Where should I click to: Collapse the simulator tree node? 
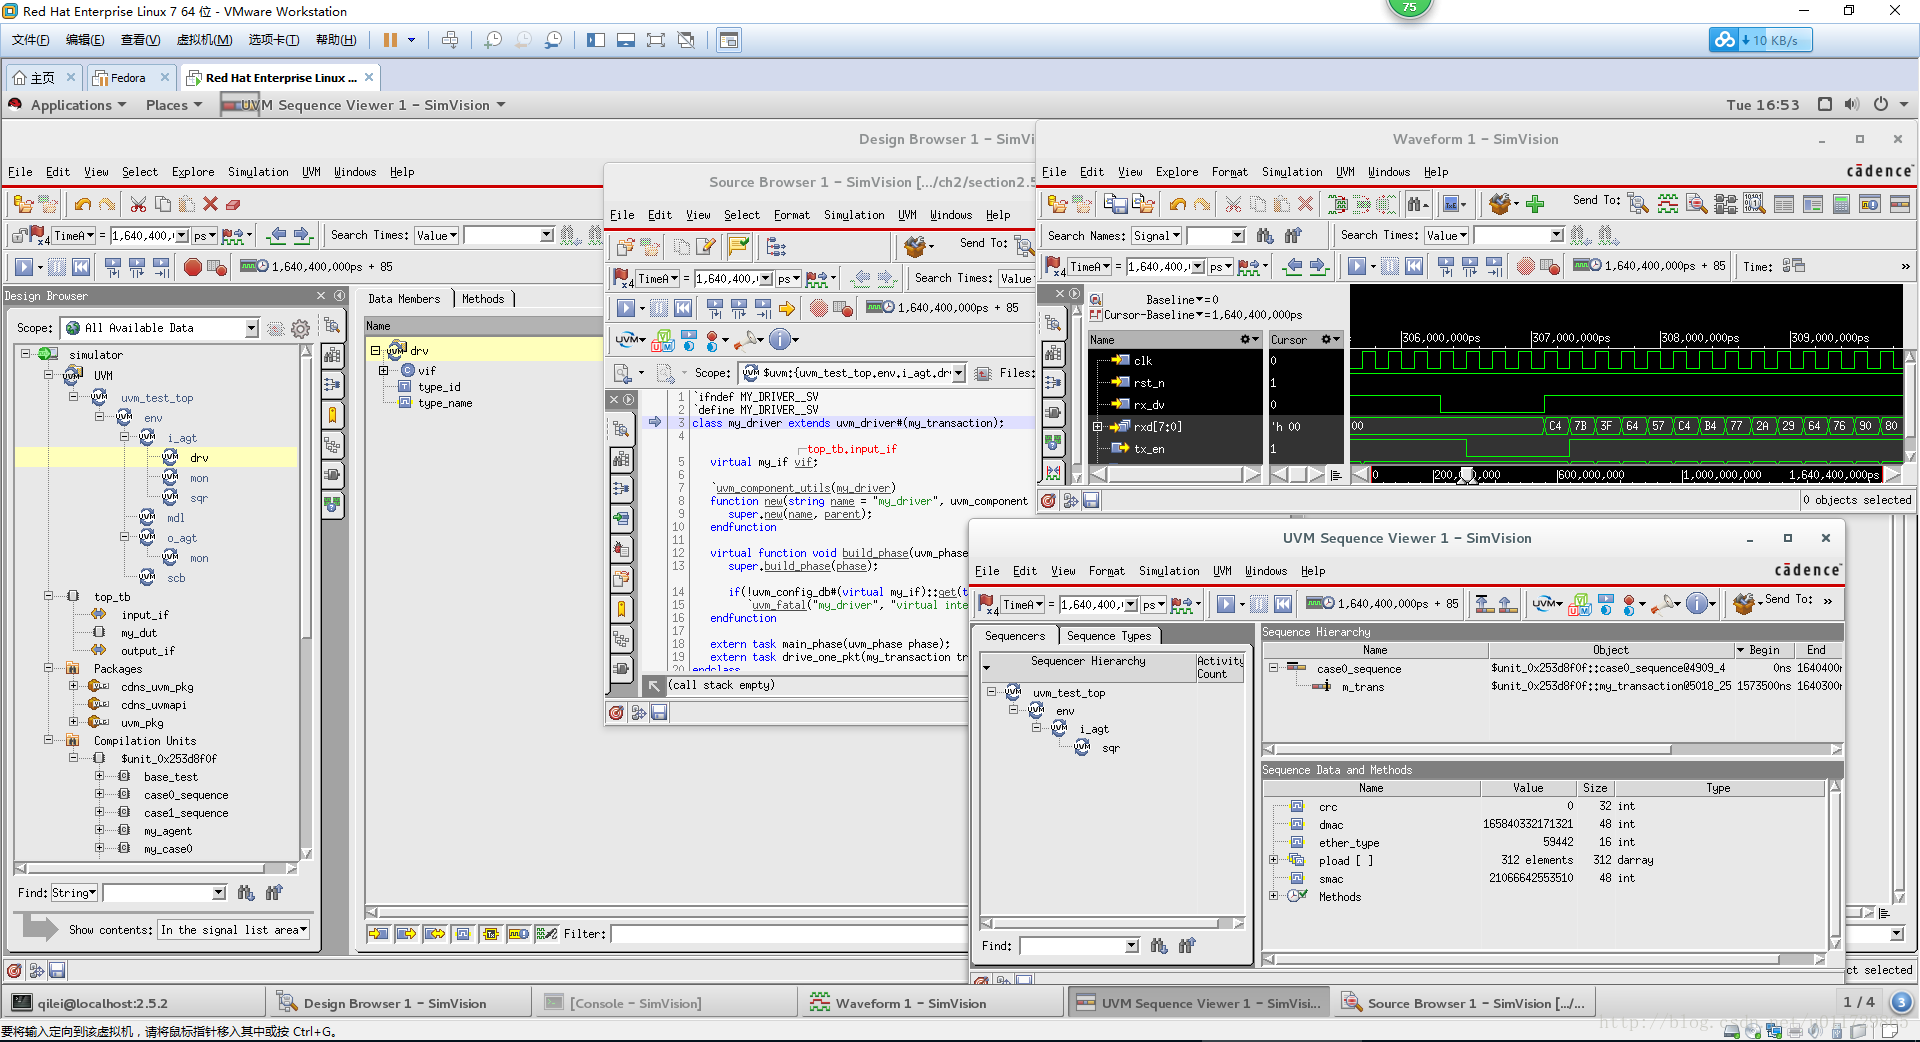coord(25,354)
